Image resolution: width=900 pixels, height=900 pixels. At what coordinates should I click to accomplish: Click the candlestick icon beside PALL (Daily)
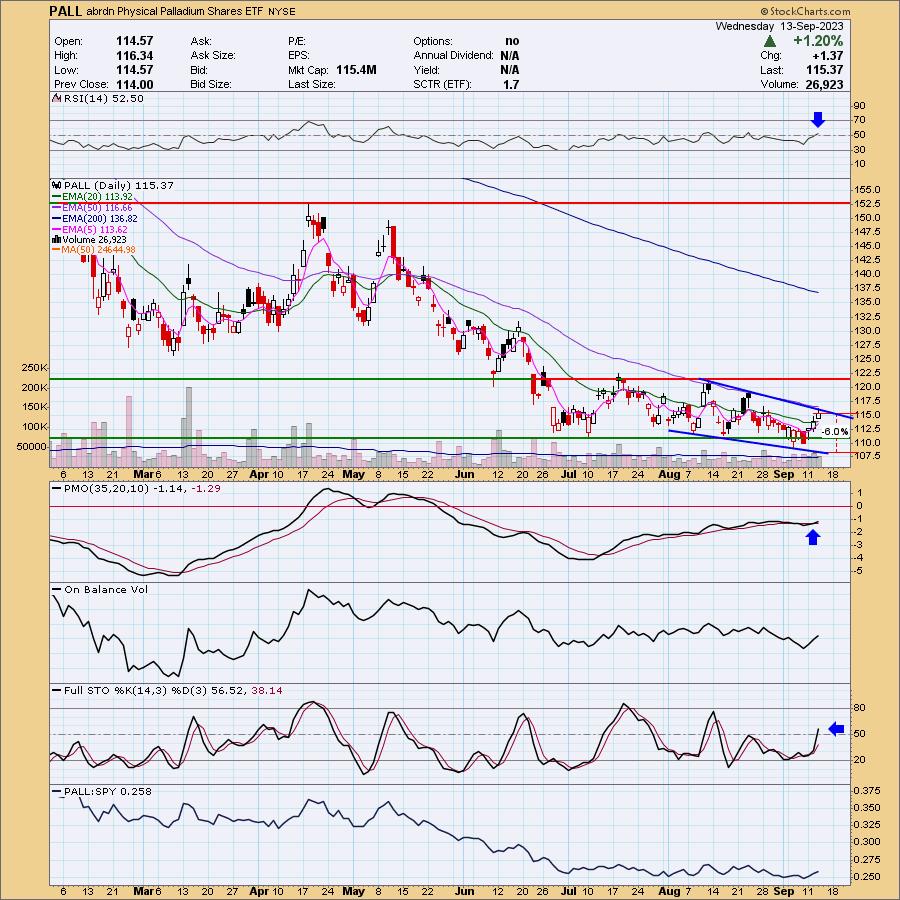pyautogui.click(x=56, y=185)
